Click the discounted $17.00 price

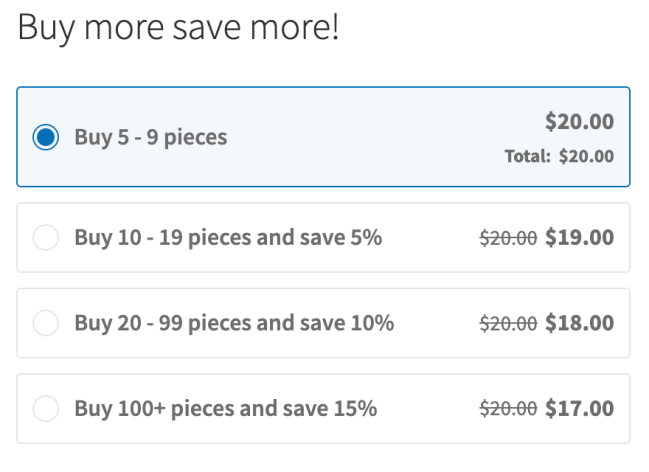tap(579, 408)
